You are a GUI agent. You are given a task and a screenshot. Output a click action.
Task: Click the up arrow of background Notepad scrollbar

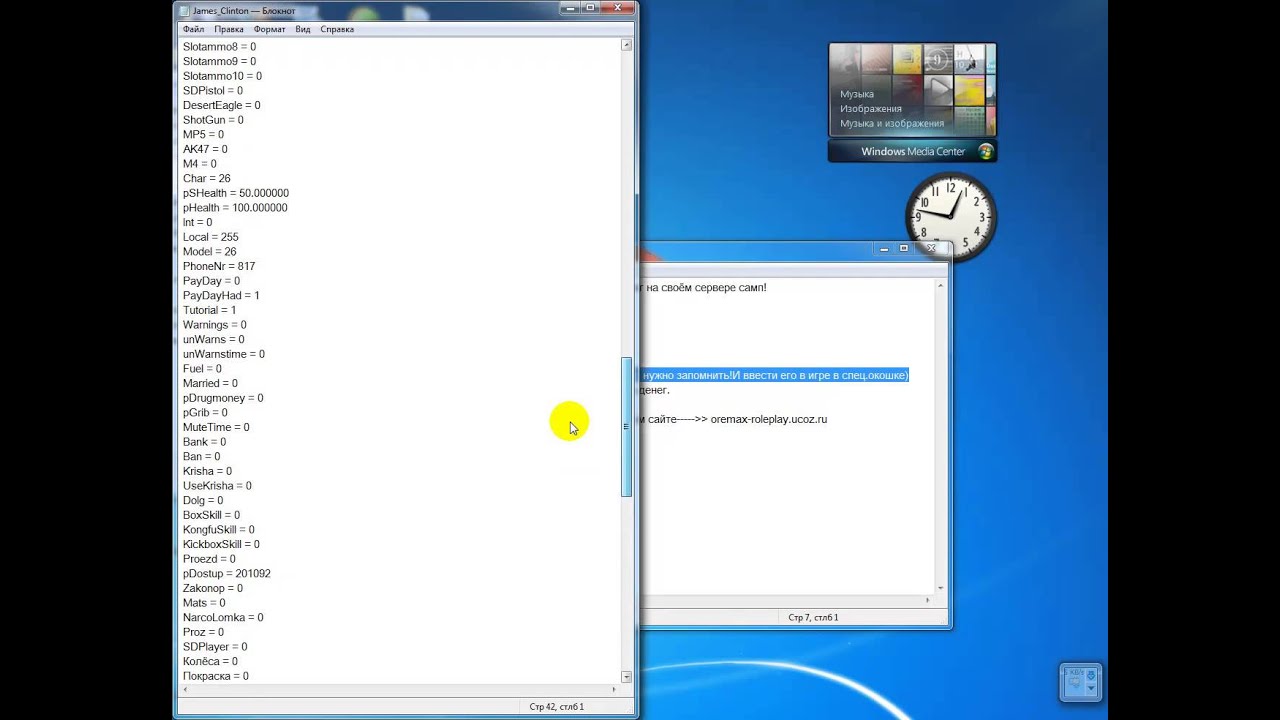pos(940,287)
